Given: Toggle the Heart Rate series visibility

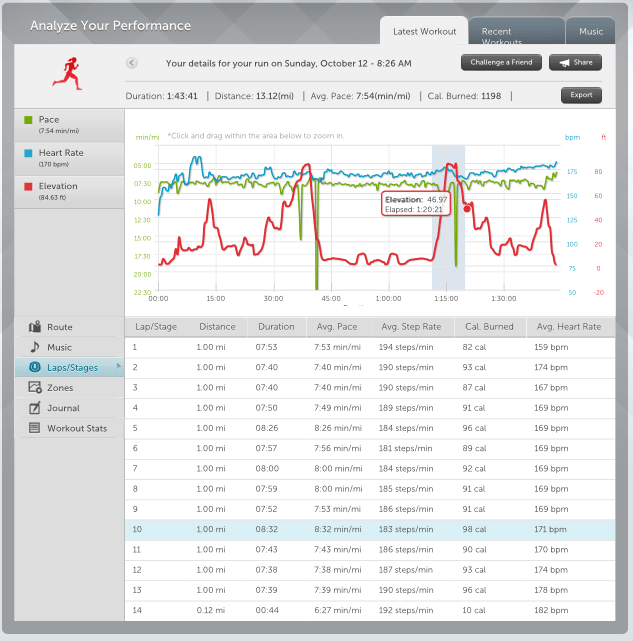Looking at the screenshot, I should click(31, 153).
